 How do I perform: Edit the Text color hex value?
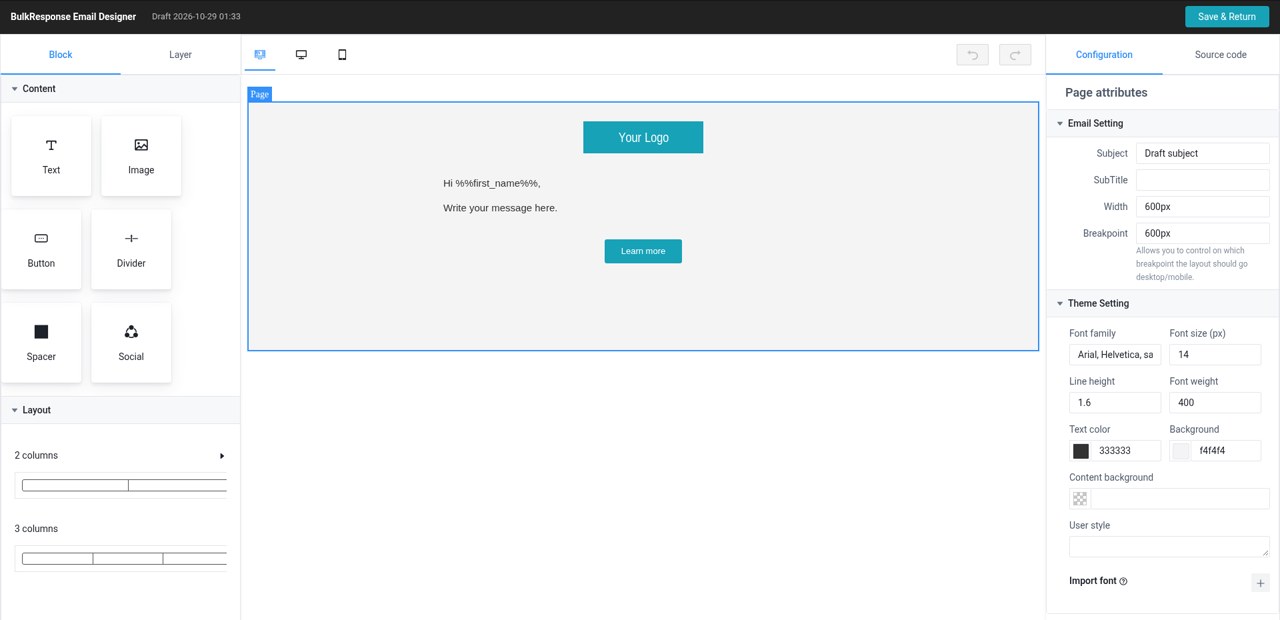point(1126,451)
